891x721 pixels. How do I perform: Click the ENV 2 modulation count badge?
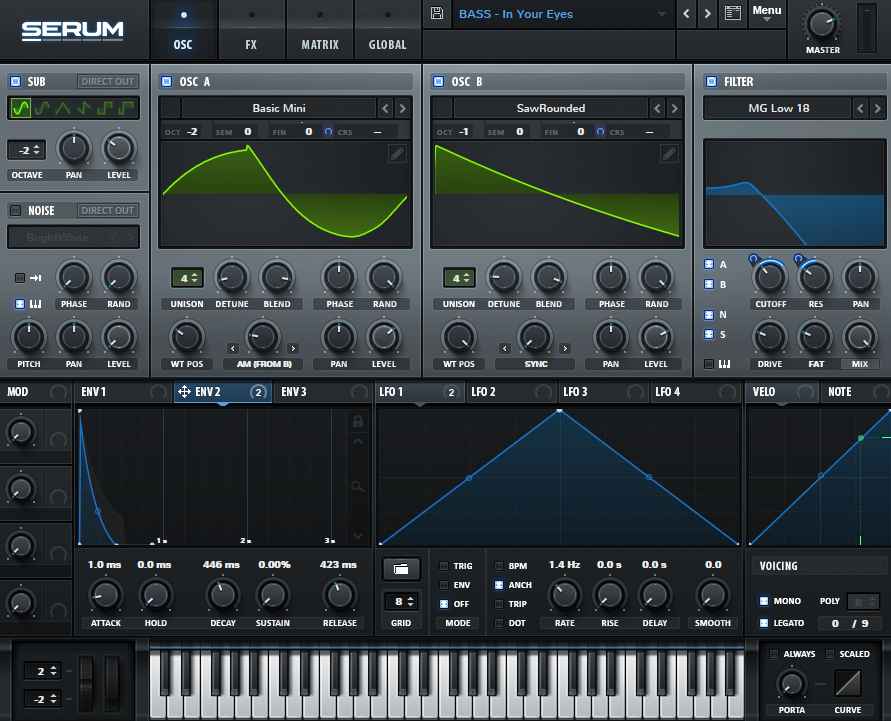point(258,392)
